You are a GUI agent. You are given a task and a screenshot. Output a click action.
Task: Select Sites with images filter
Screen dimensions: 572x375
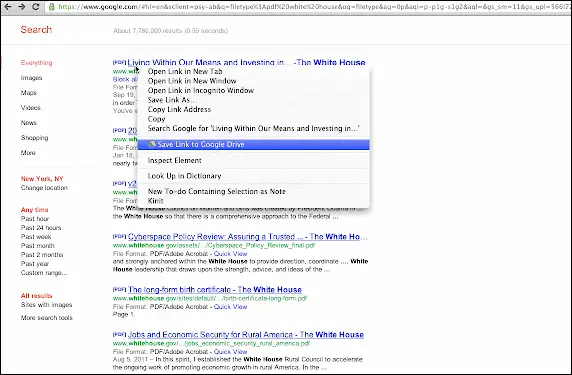coord(46,305)
